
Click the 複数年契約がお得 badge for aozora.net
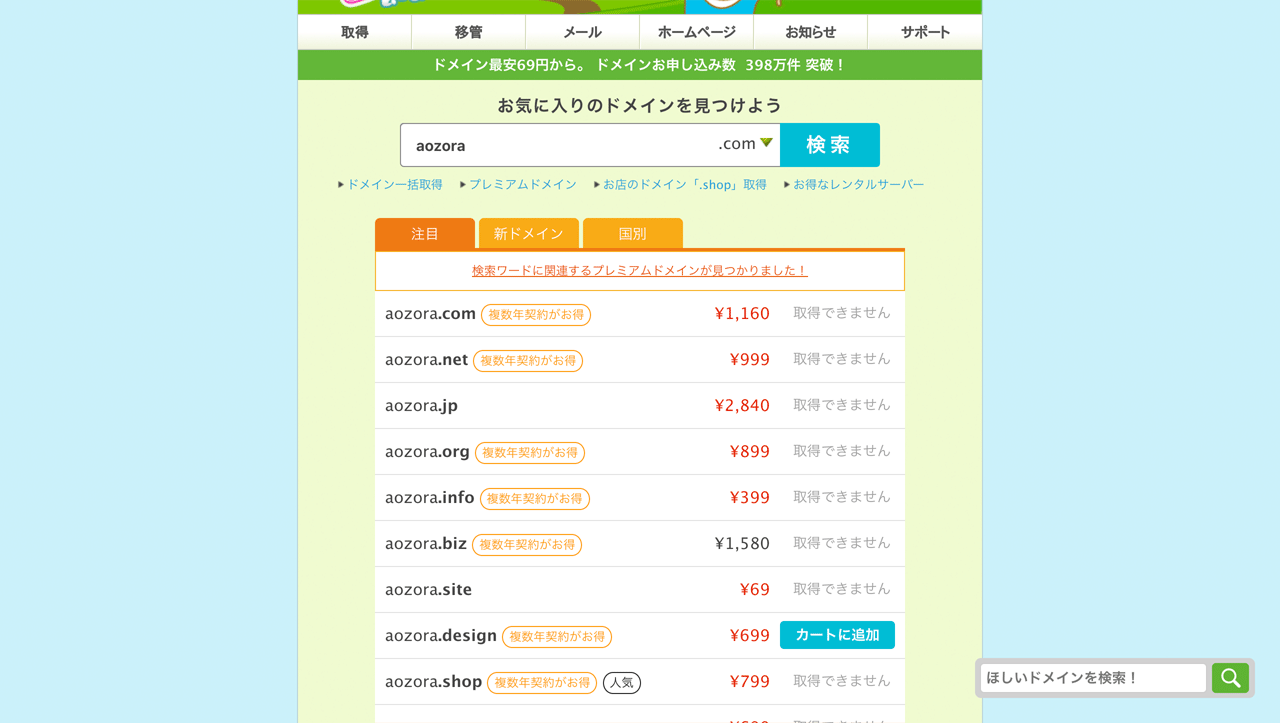click(528, 361)
